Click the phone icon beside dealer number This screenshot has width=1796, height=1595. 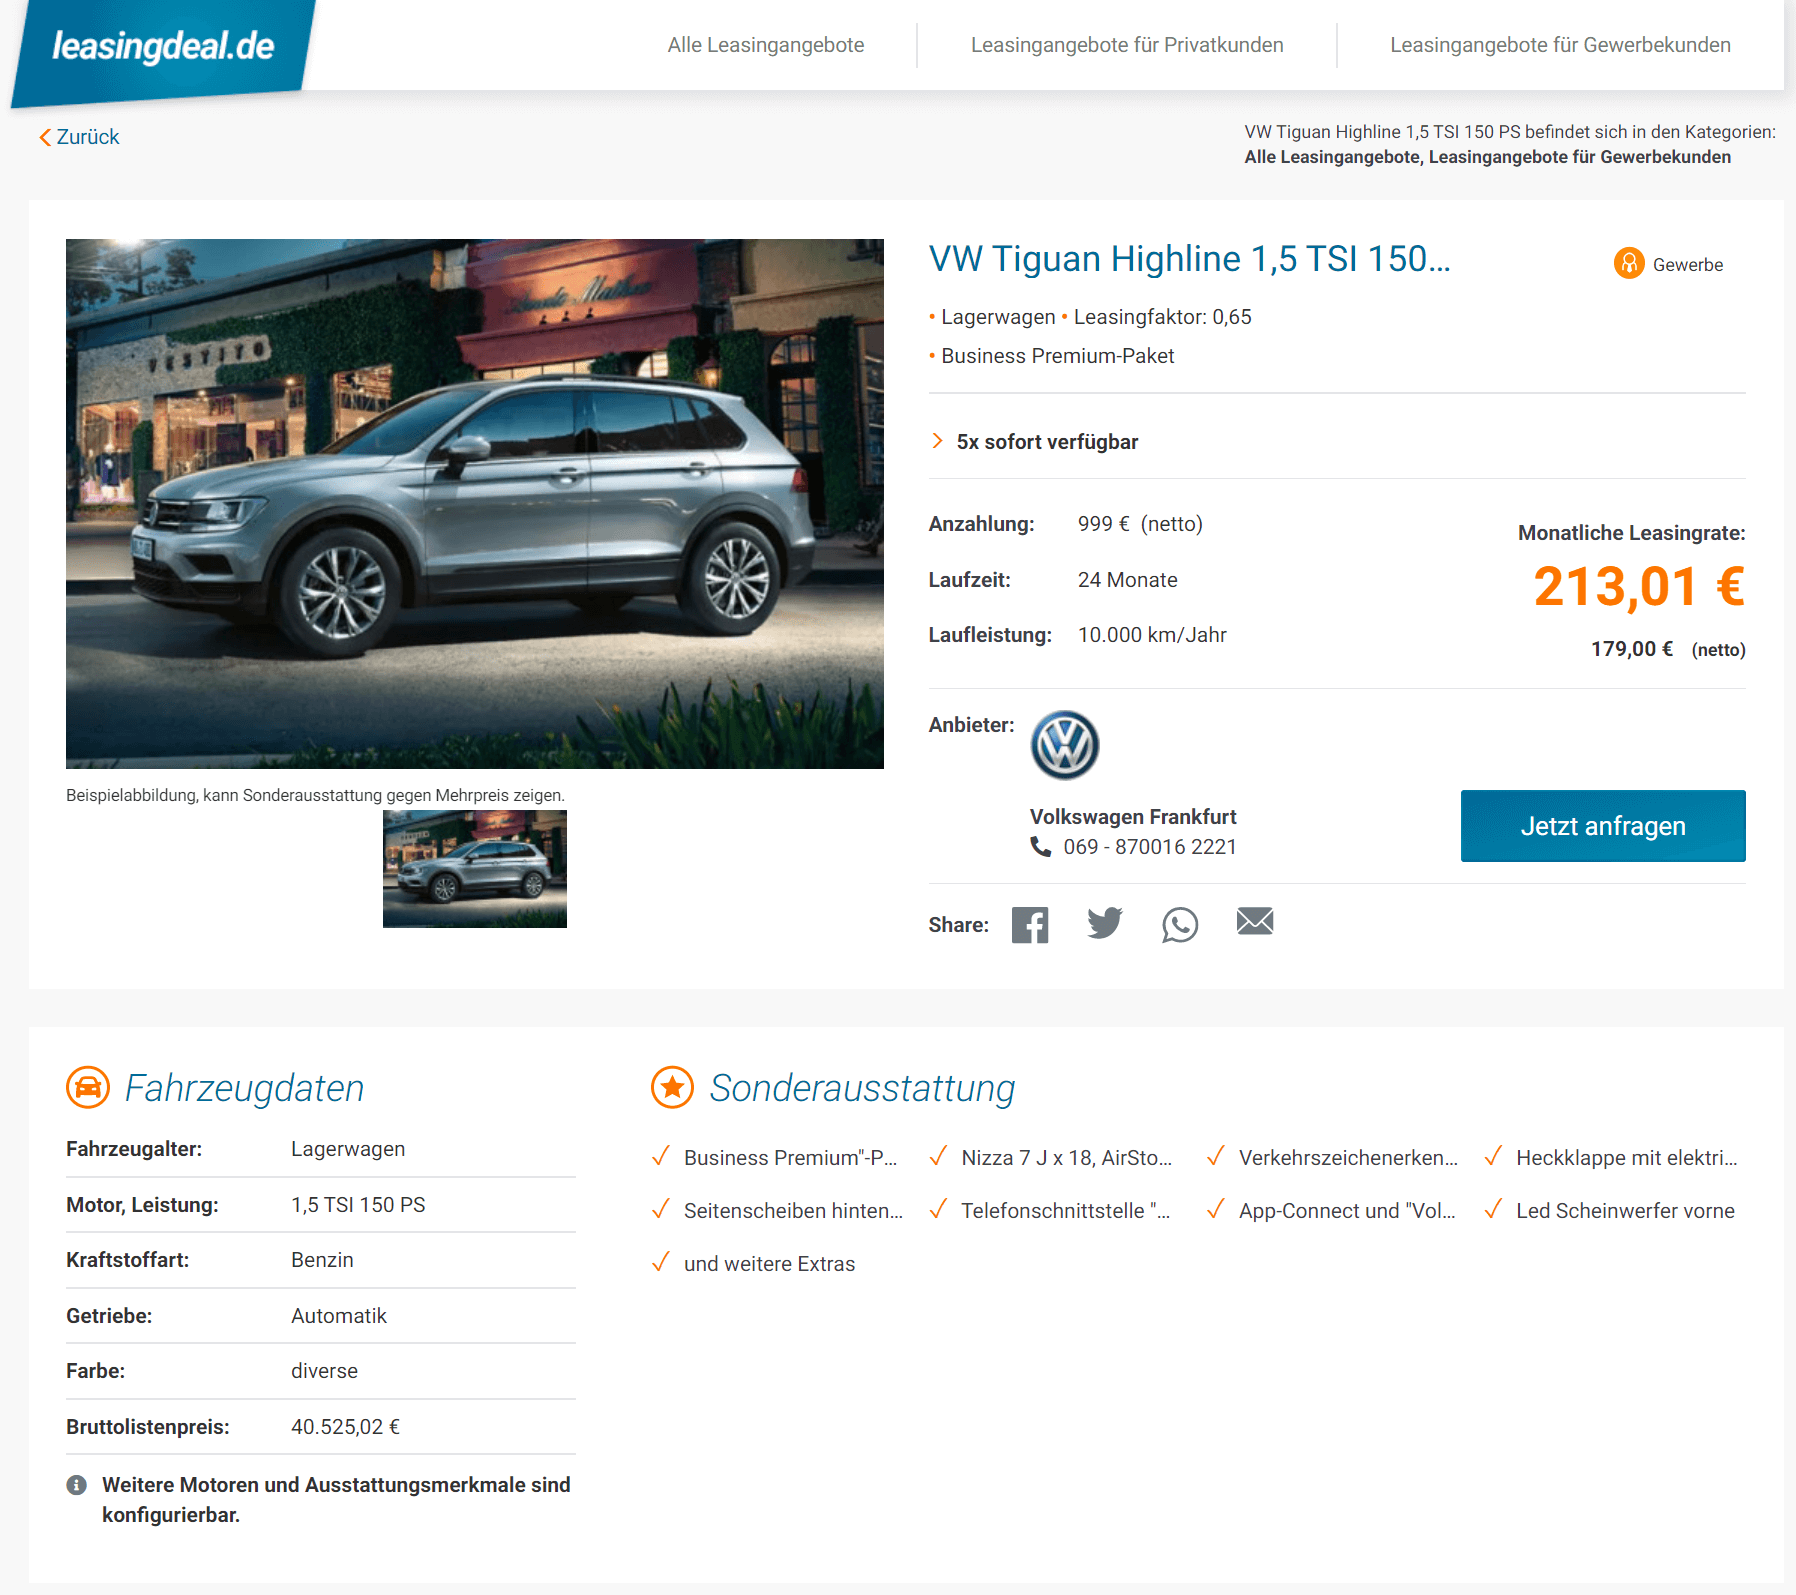[1041, 847]
